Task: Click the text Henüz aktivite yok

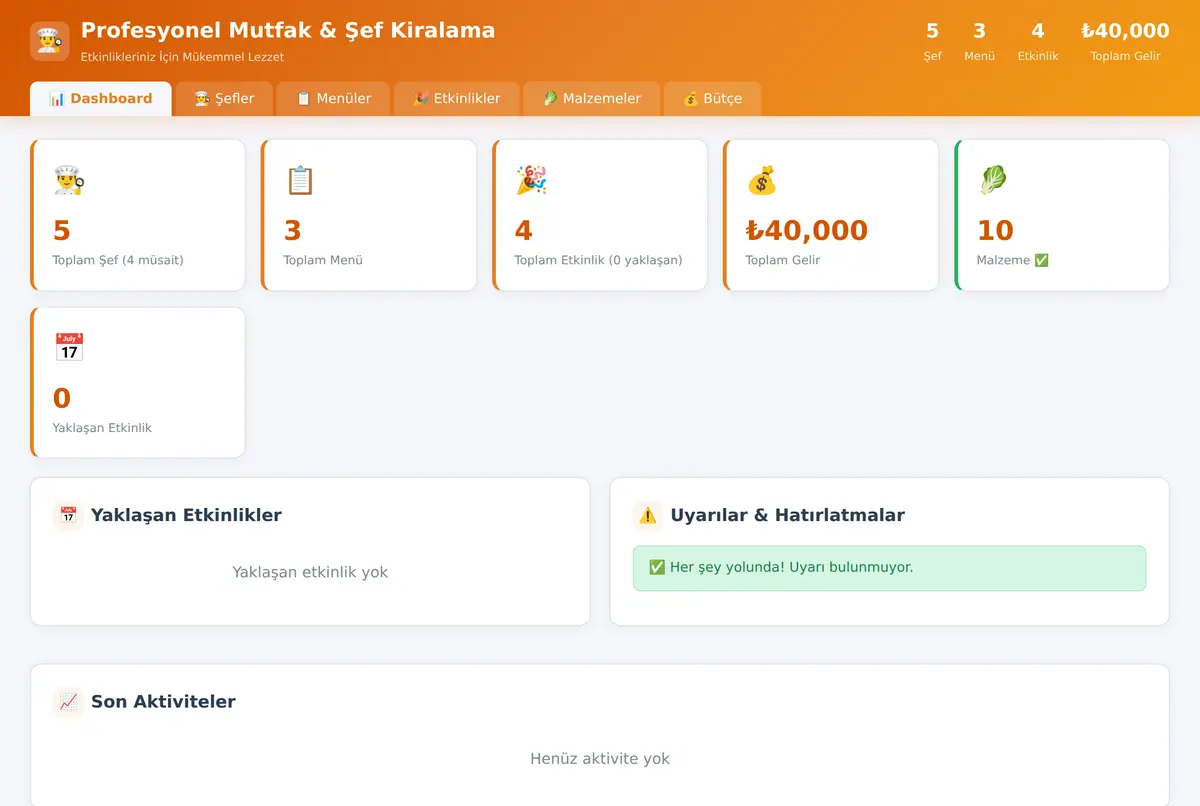Action: click(600, 759)
